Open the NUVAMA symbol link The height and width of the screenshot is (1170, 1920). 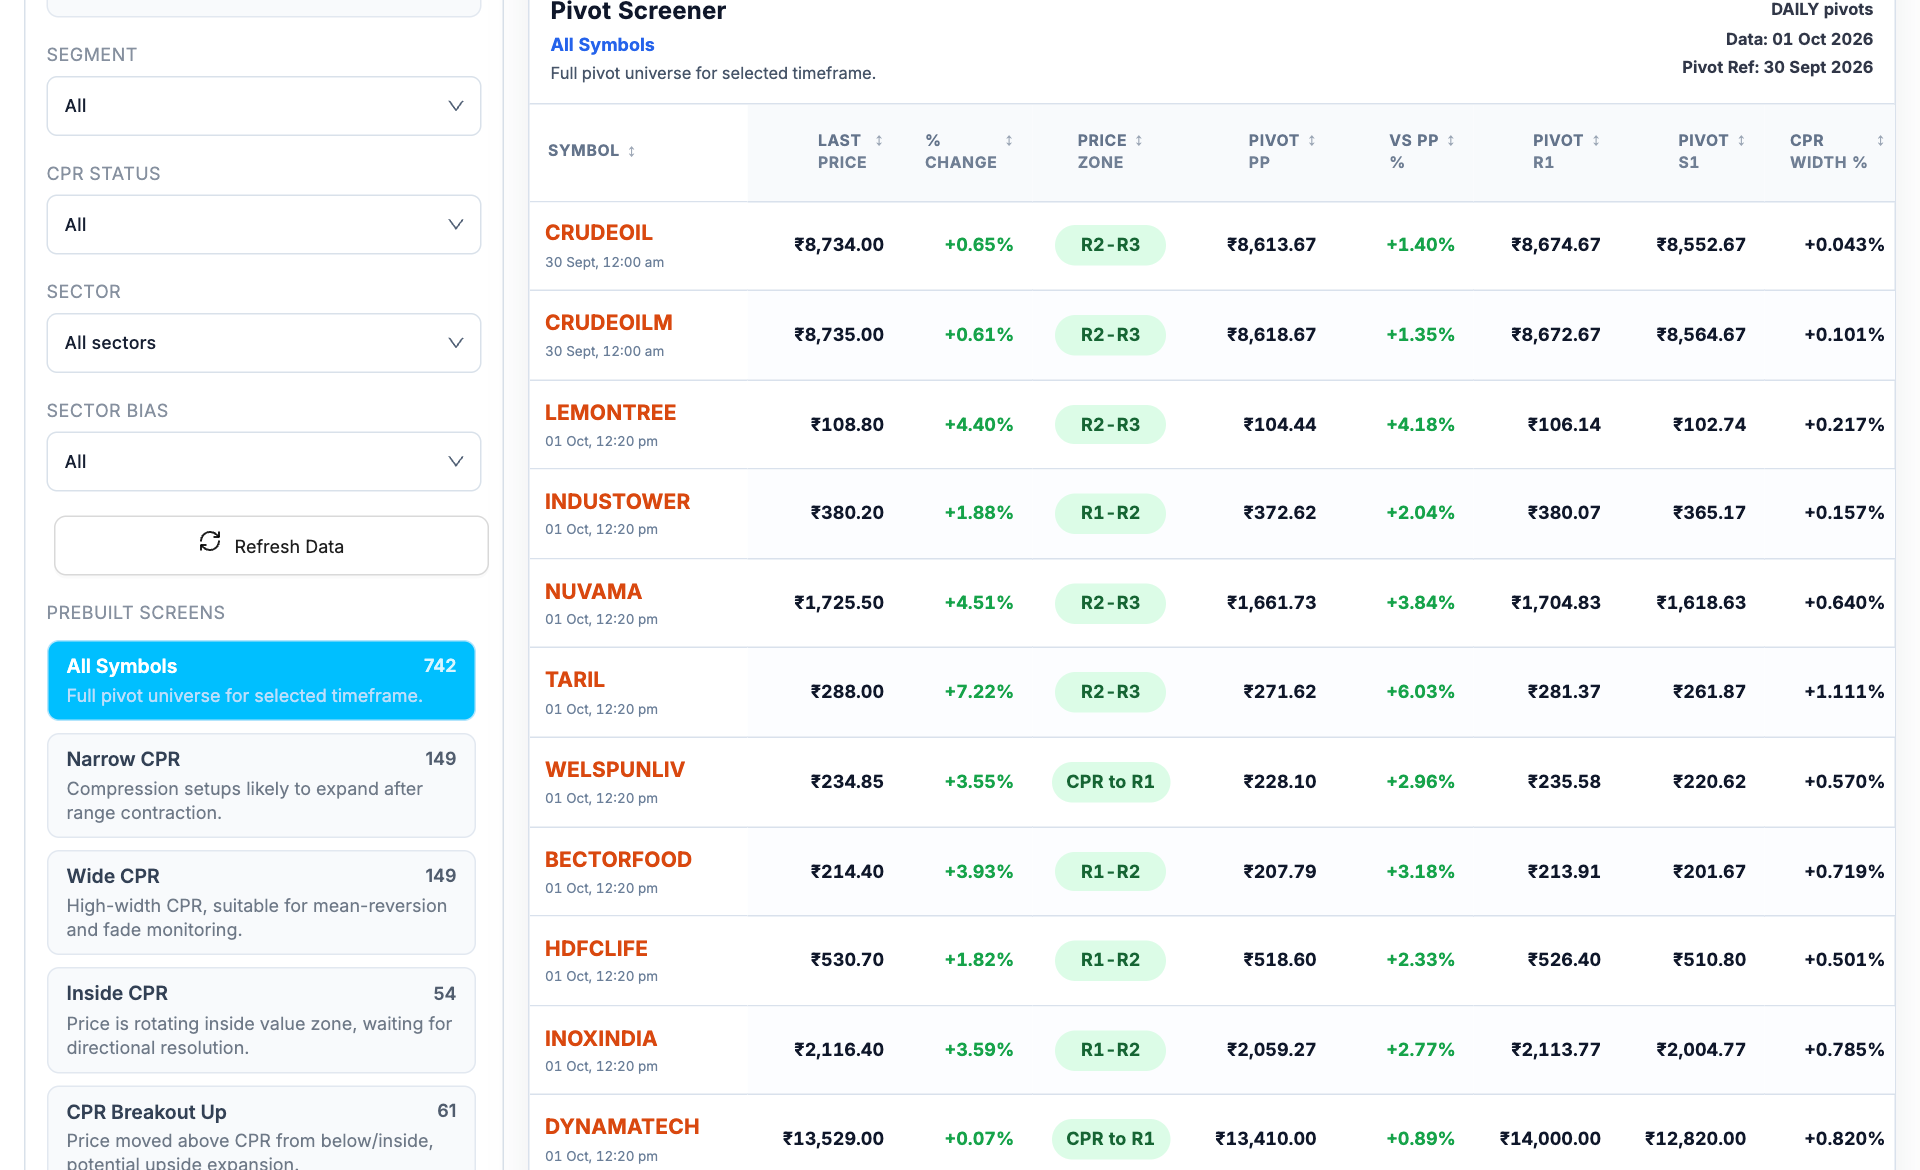pos(593,592)
